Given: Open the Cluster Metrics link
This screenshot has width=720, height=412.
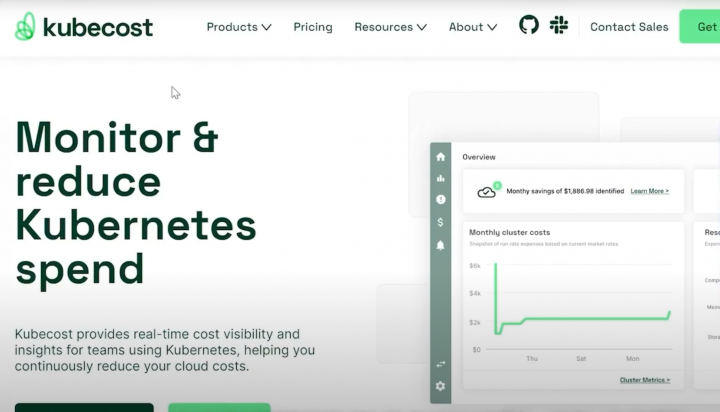Looking at the screenshot, I should coord(644,380).
